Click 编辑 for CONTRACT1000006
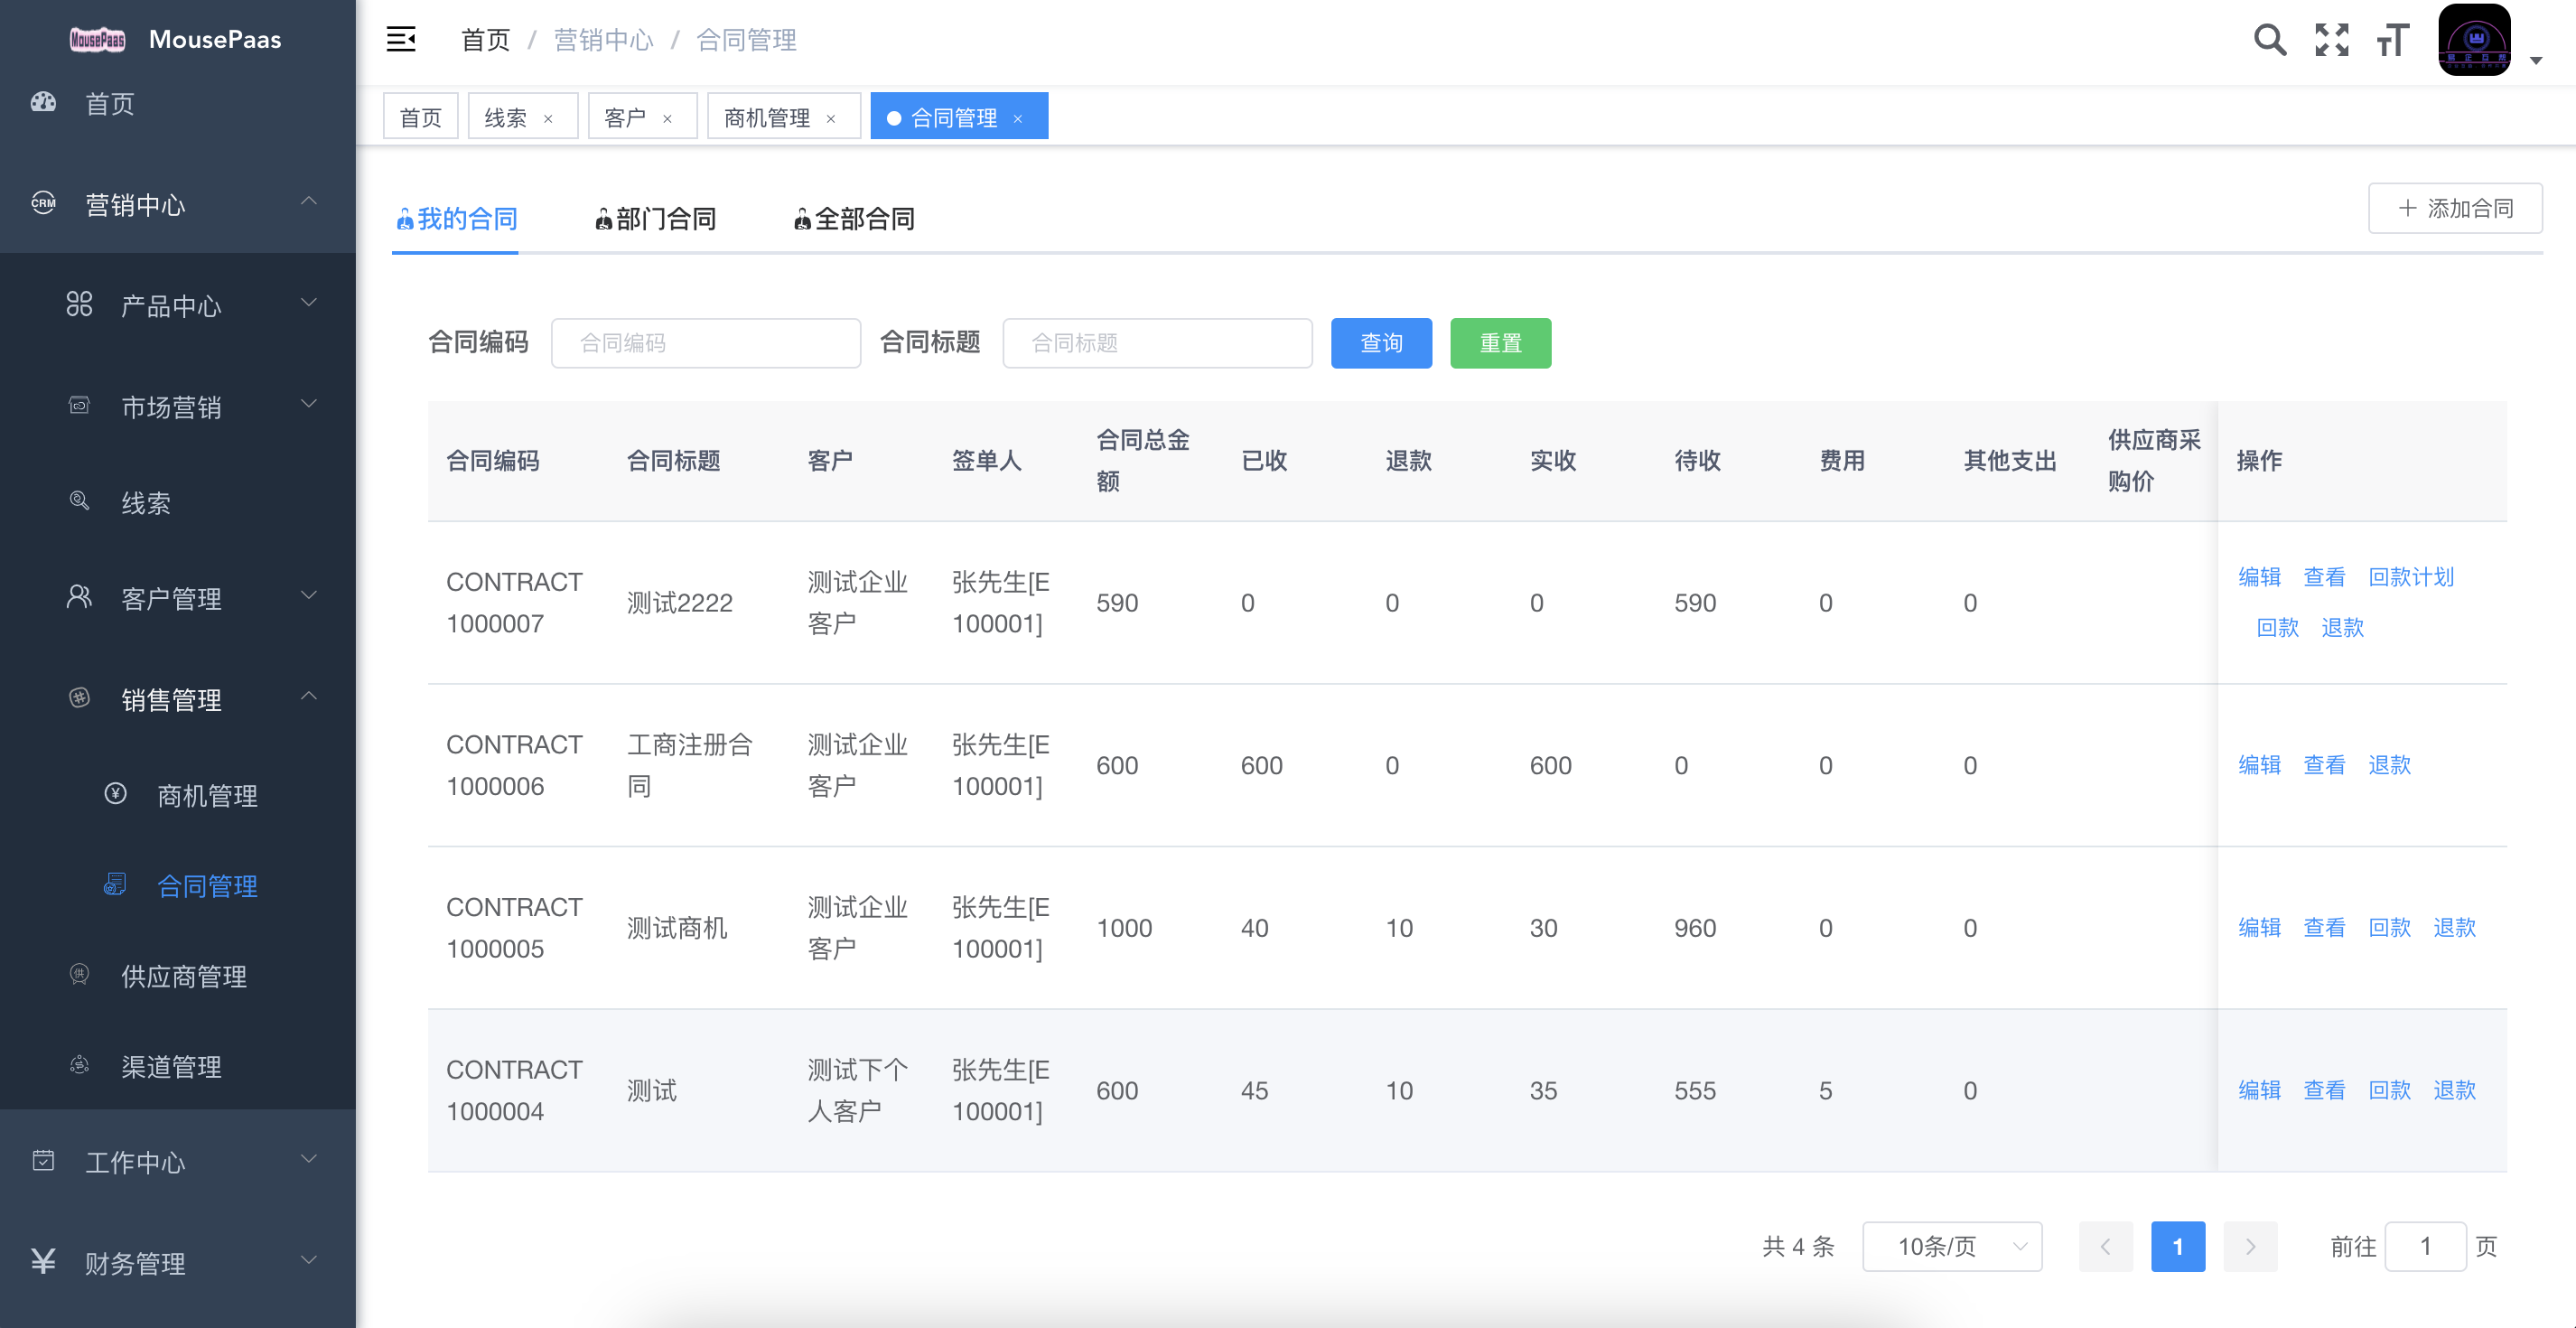 tap(2259, 765)
